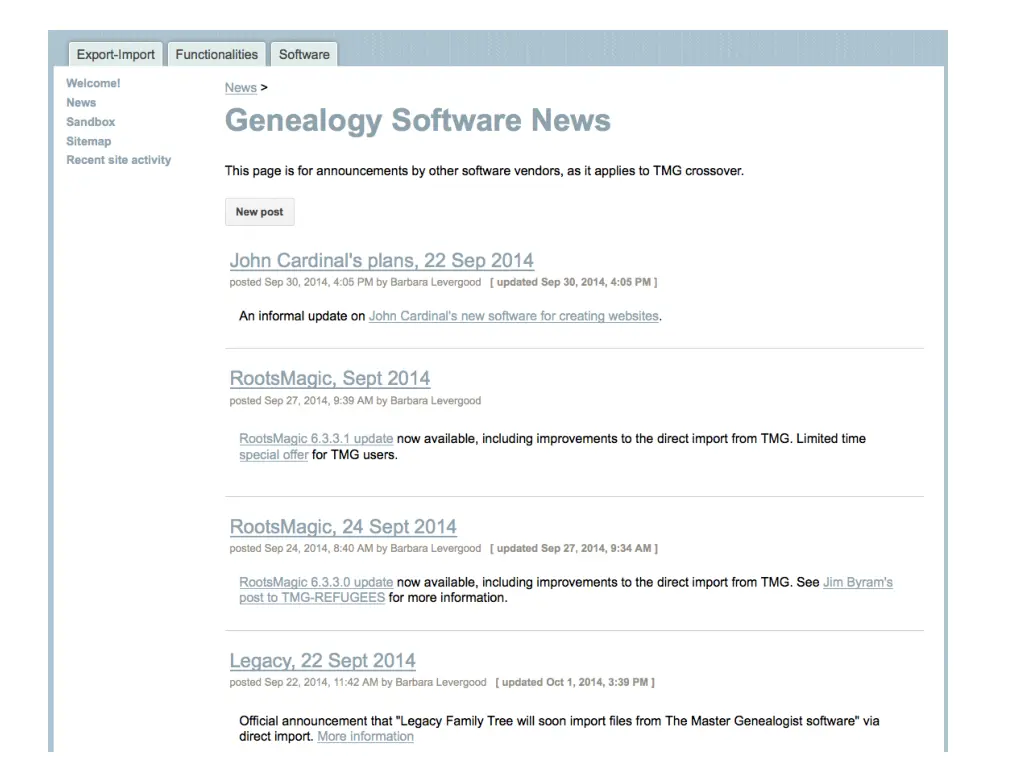This screenshot has height=768, width=1024.
Task: Open the RootsMagic, 24 Sept 2014 post
Action: point(343,527)
